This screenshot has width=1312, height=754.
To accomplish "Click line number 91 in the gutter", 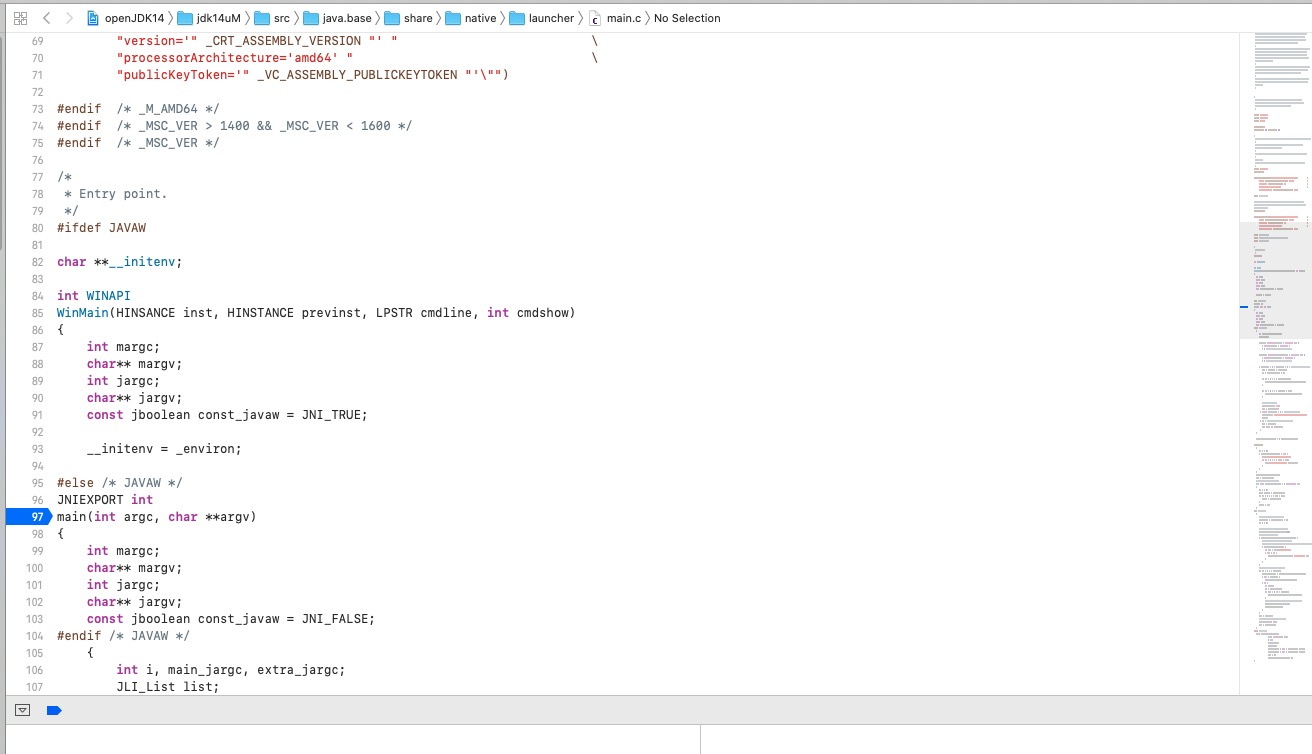I will [x=37, y=415].
